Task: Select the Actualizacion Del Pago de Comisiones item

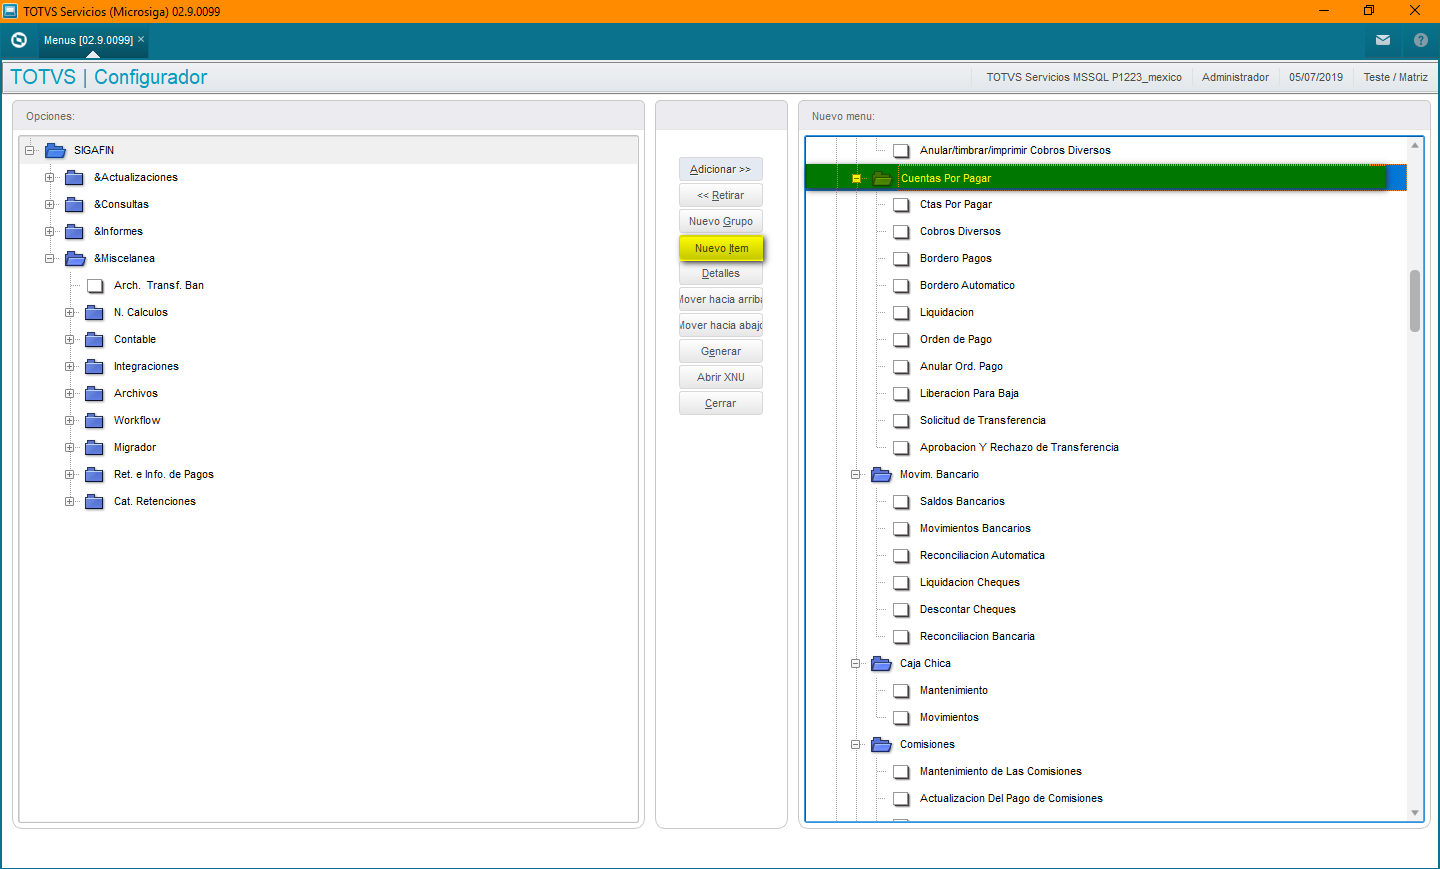Action: point(1011,798)
